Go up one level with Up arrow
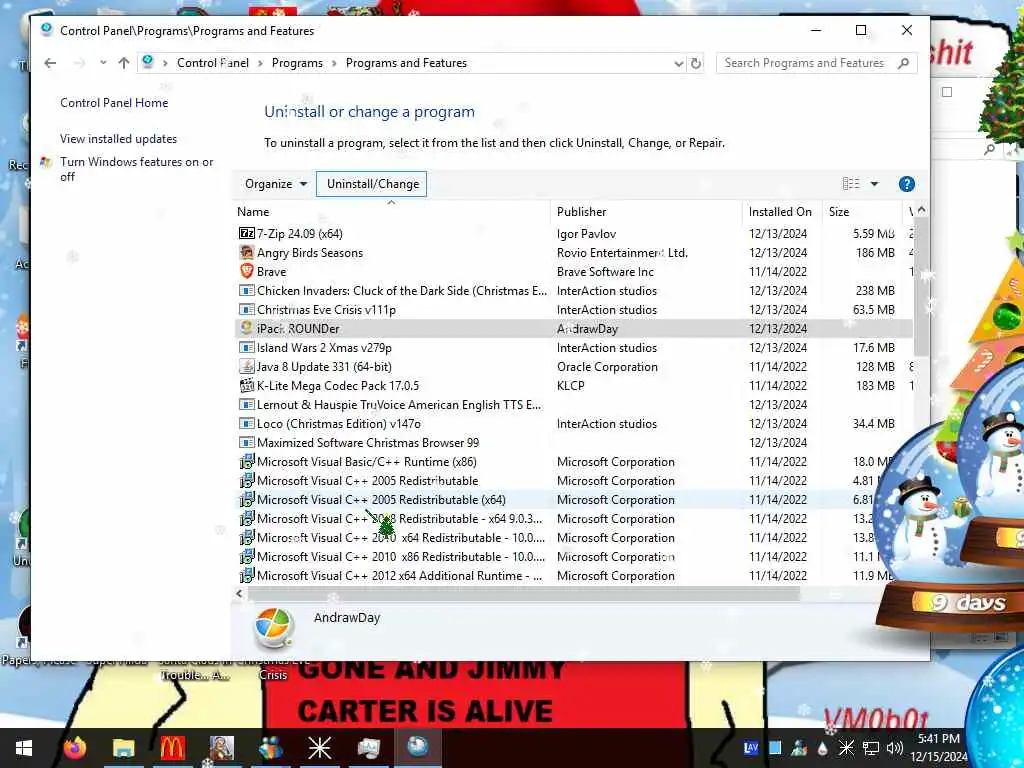This screenshot has width=1024, height=768. (x=124, y=63)
